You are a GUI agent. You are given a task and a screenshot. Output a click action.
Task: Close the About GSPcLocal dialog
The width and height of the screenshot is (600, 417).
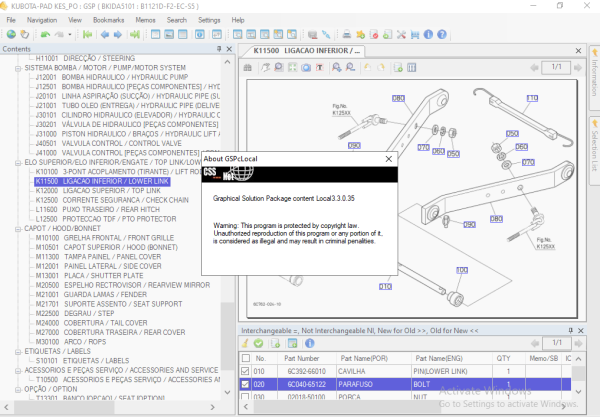[389, 159]
